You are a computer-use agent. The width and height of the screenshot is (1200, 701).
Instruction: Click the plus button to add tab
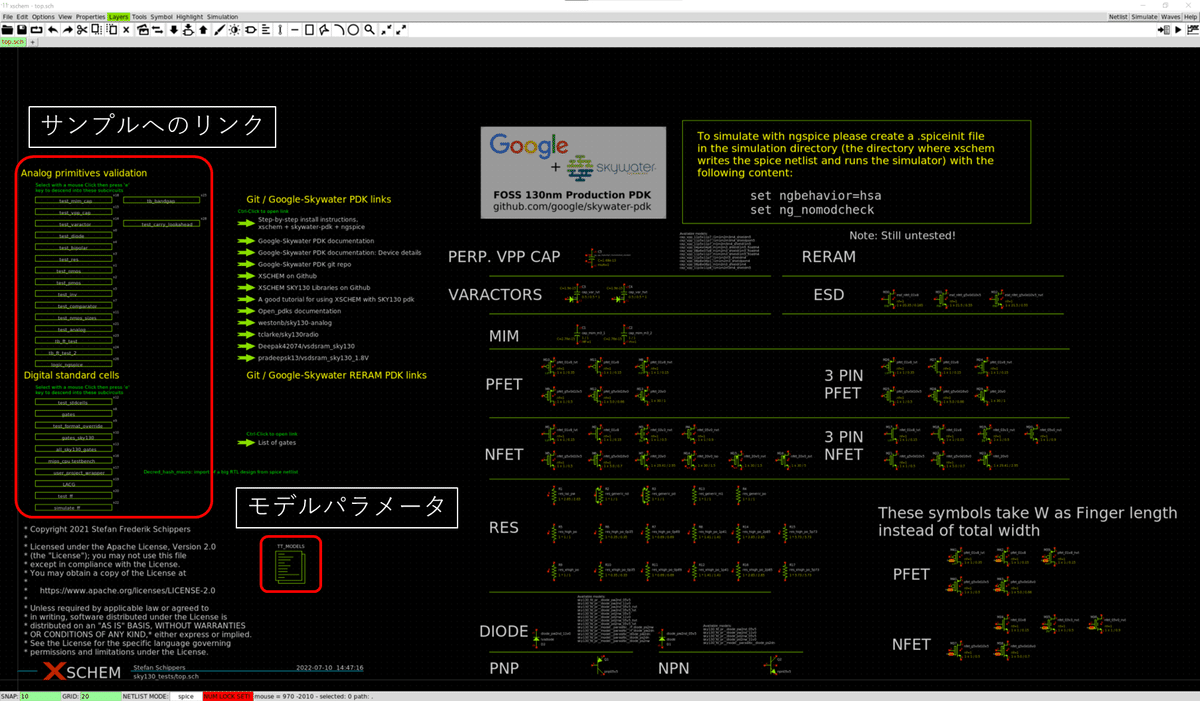(32, 42)
